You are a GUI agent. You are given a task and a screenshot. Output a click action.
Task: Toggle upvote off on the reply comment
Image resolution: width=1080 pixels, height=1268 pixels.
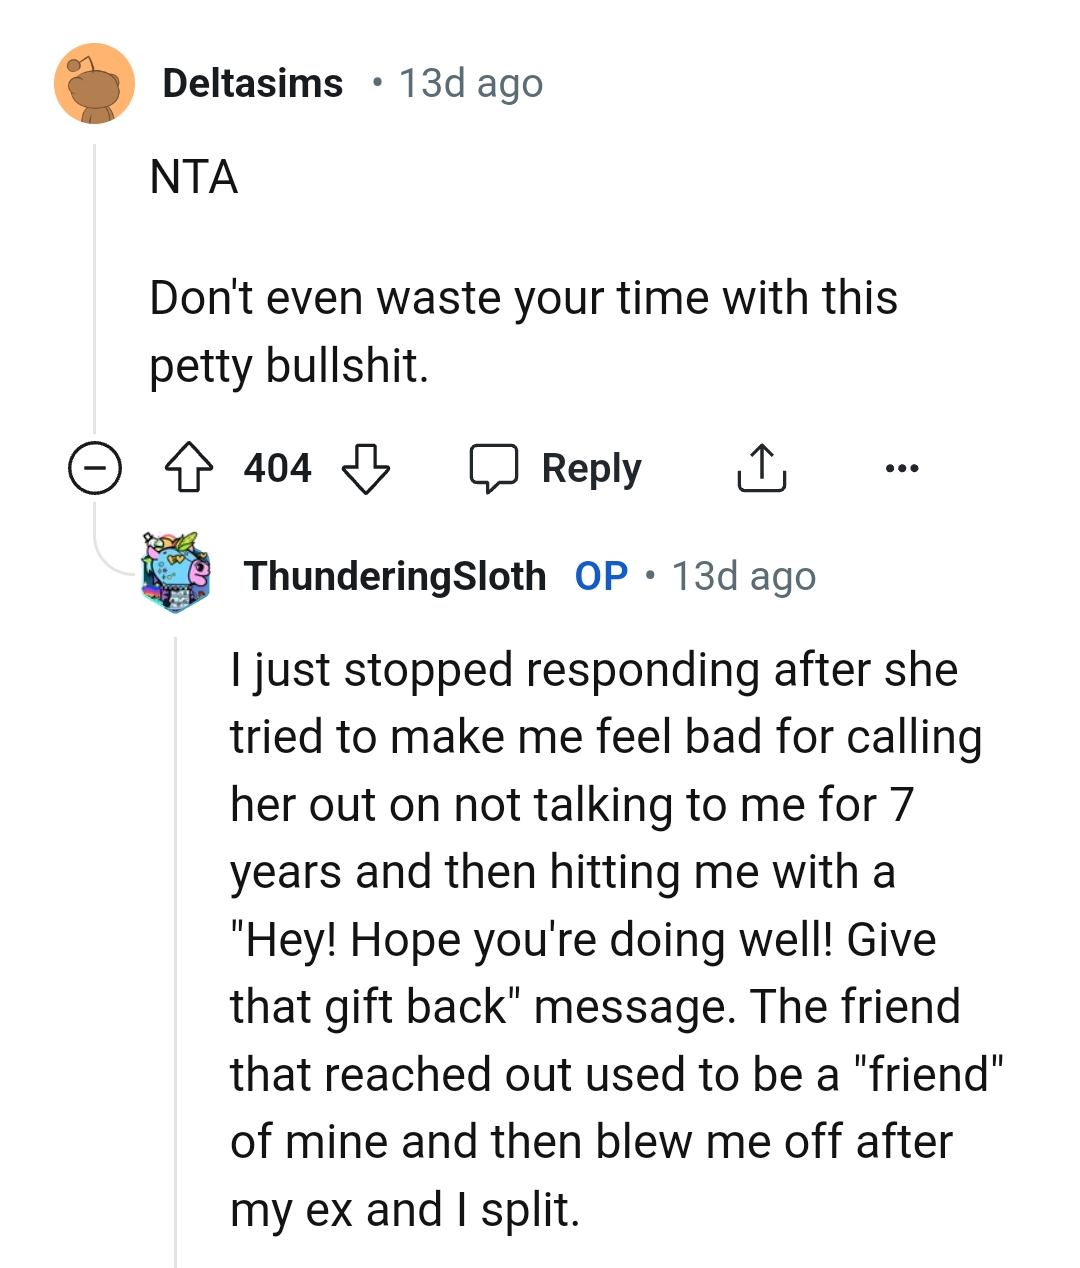pyautogui.click(x=190, y=467)
